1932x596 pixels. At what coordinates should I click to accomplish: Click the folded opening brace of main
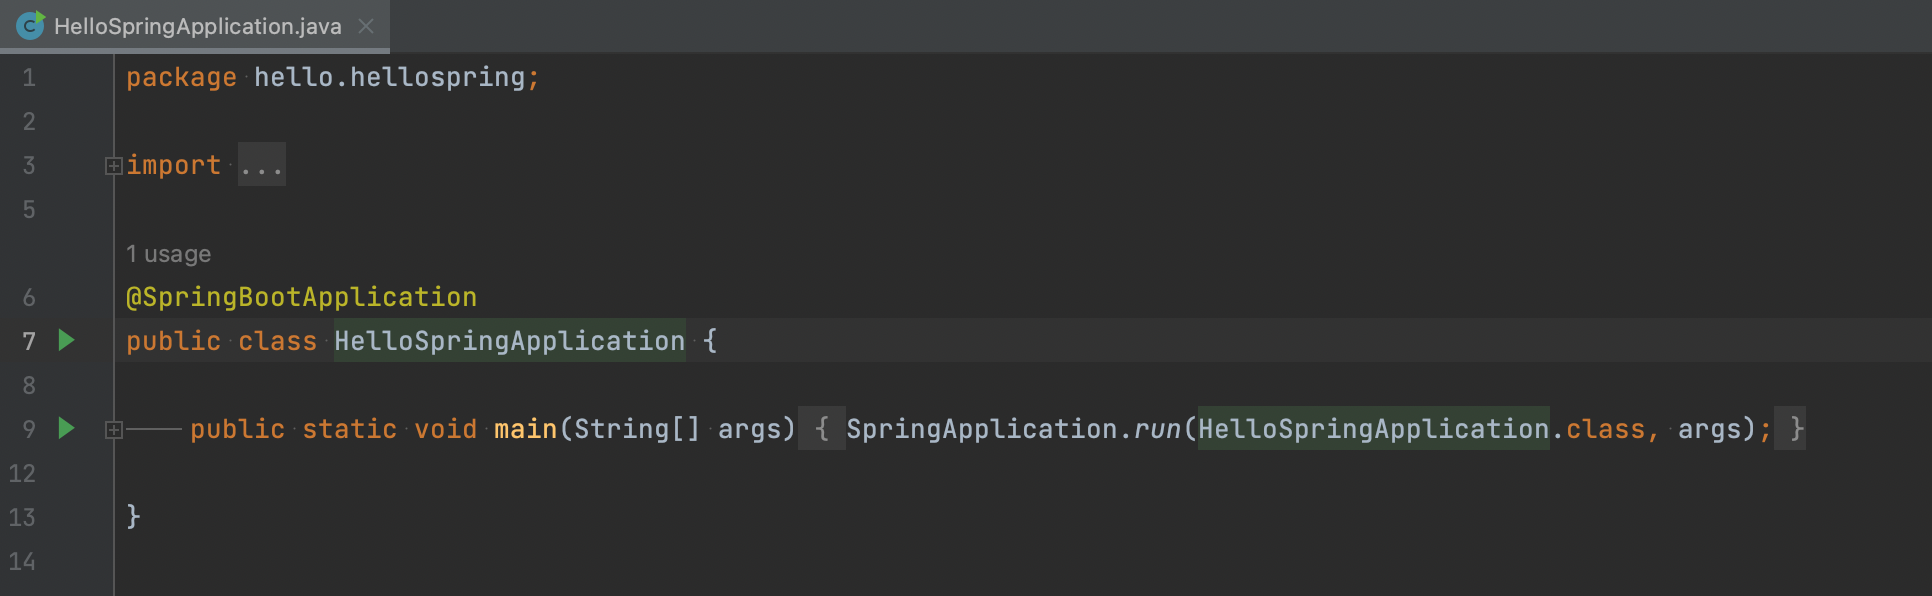coord(822,428)
